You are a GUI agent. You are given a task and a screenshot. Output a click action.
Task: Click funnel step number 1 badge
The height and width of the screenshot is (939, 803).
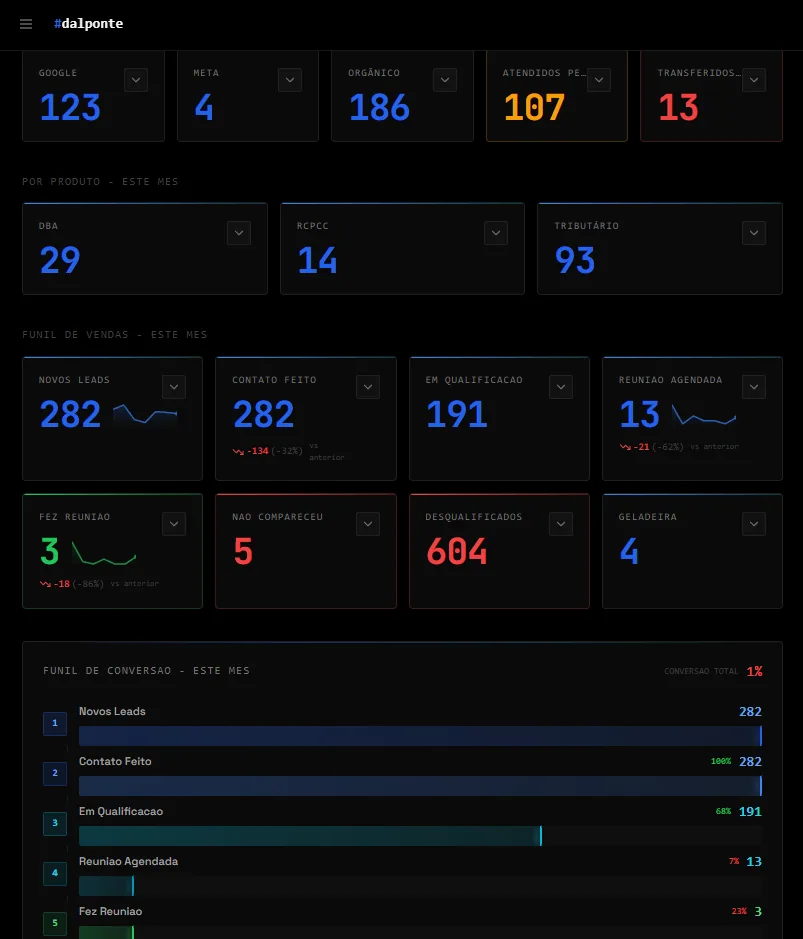click(55, 723)
